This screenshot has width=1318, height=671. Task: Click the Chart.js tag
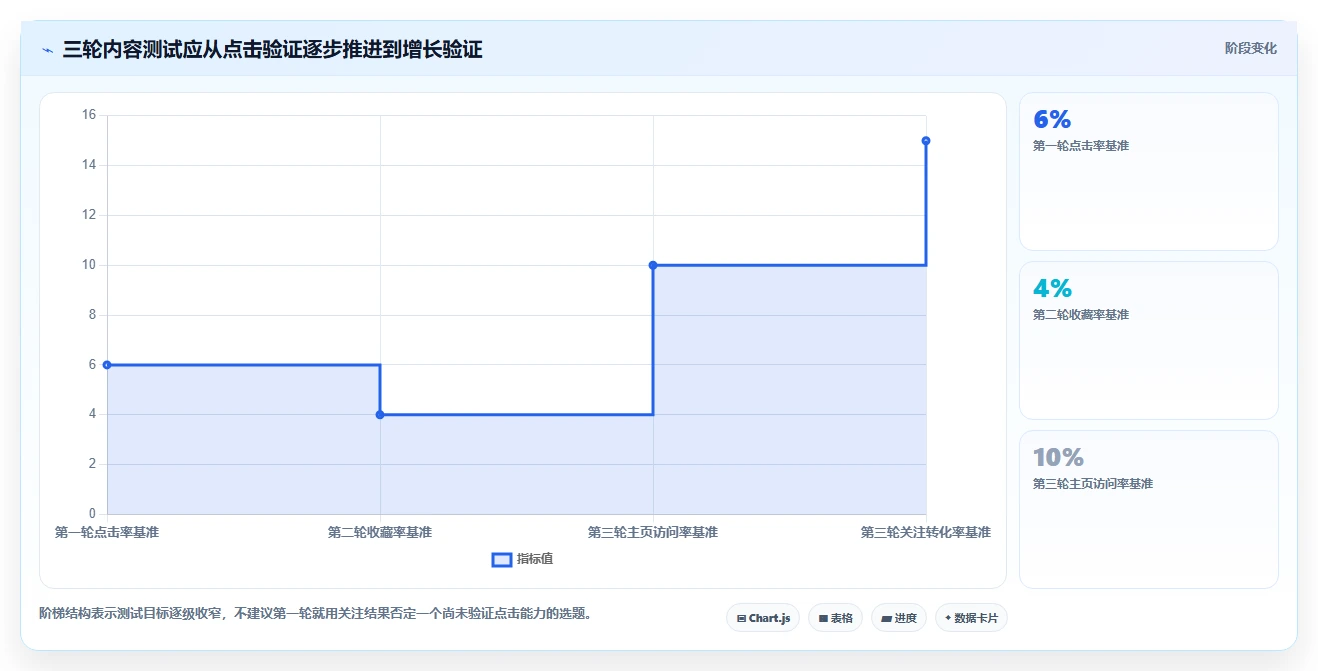(x=763, y=618)
